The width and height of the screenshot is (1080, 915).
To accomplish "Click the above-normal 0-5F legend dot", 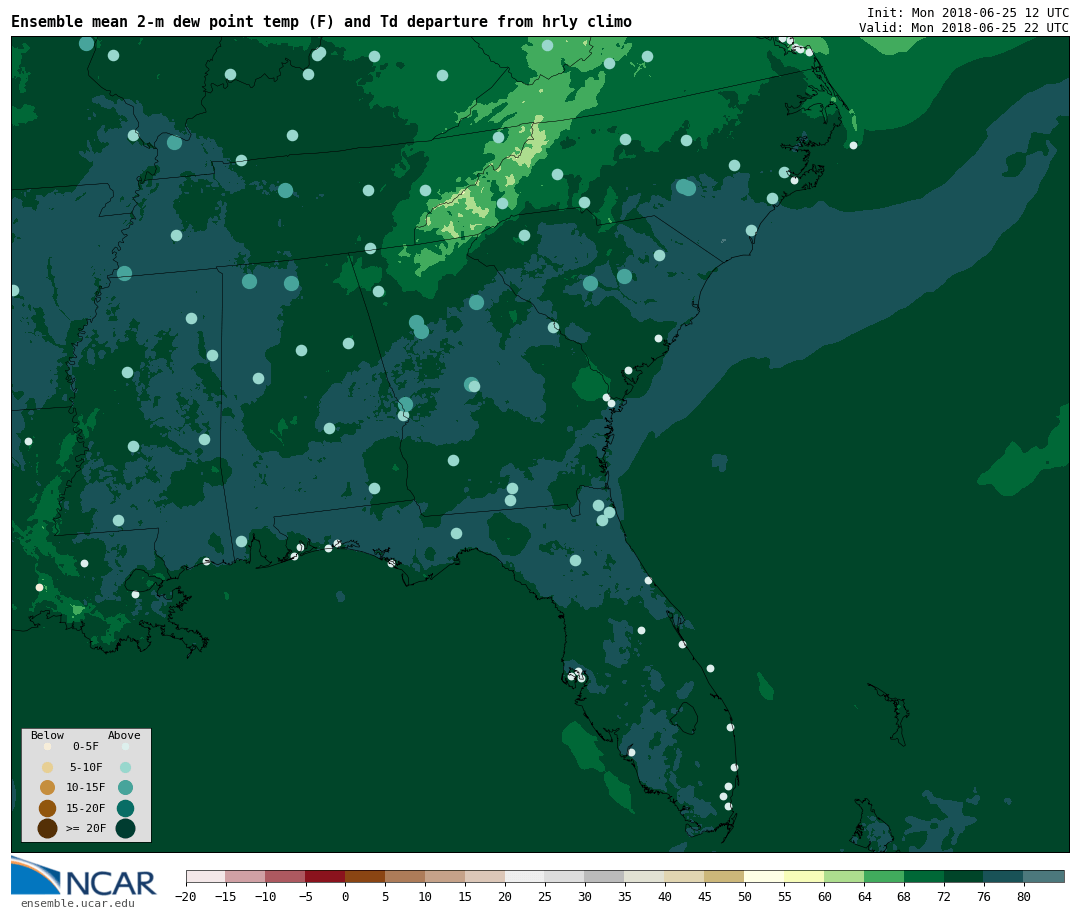I will [125, 746].
